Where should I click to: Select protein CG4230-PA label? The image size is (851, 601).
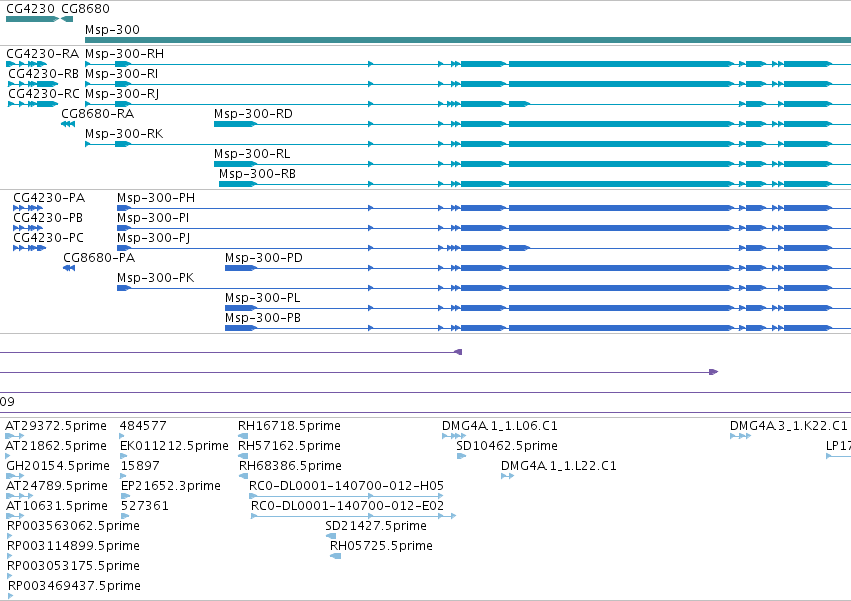click(49, 198)
